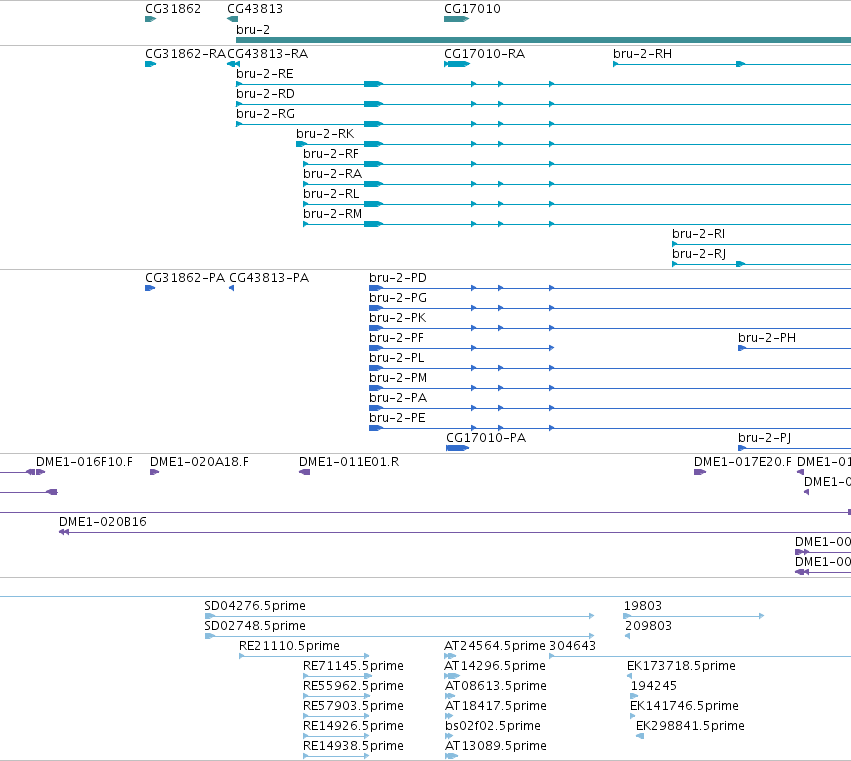Image resolution: width=851 pixels, height=761 pixels.
Task: Open transcript CG43813-RA
Action: click(268, 54)
